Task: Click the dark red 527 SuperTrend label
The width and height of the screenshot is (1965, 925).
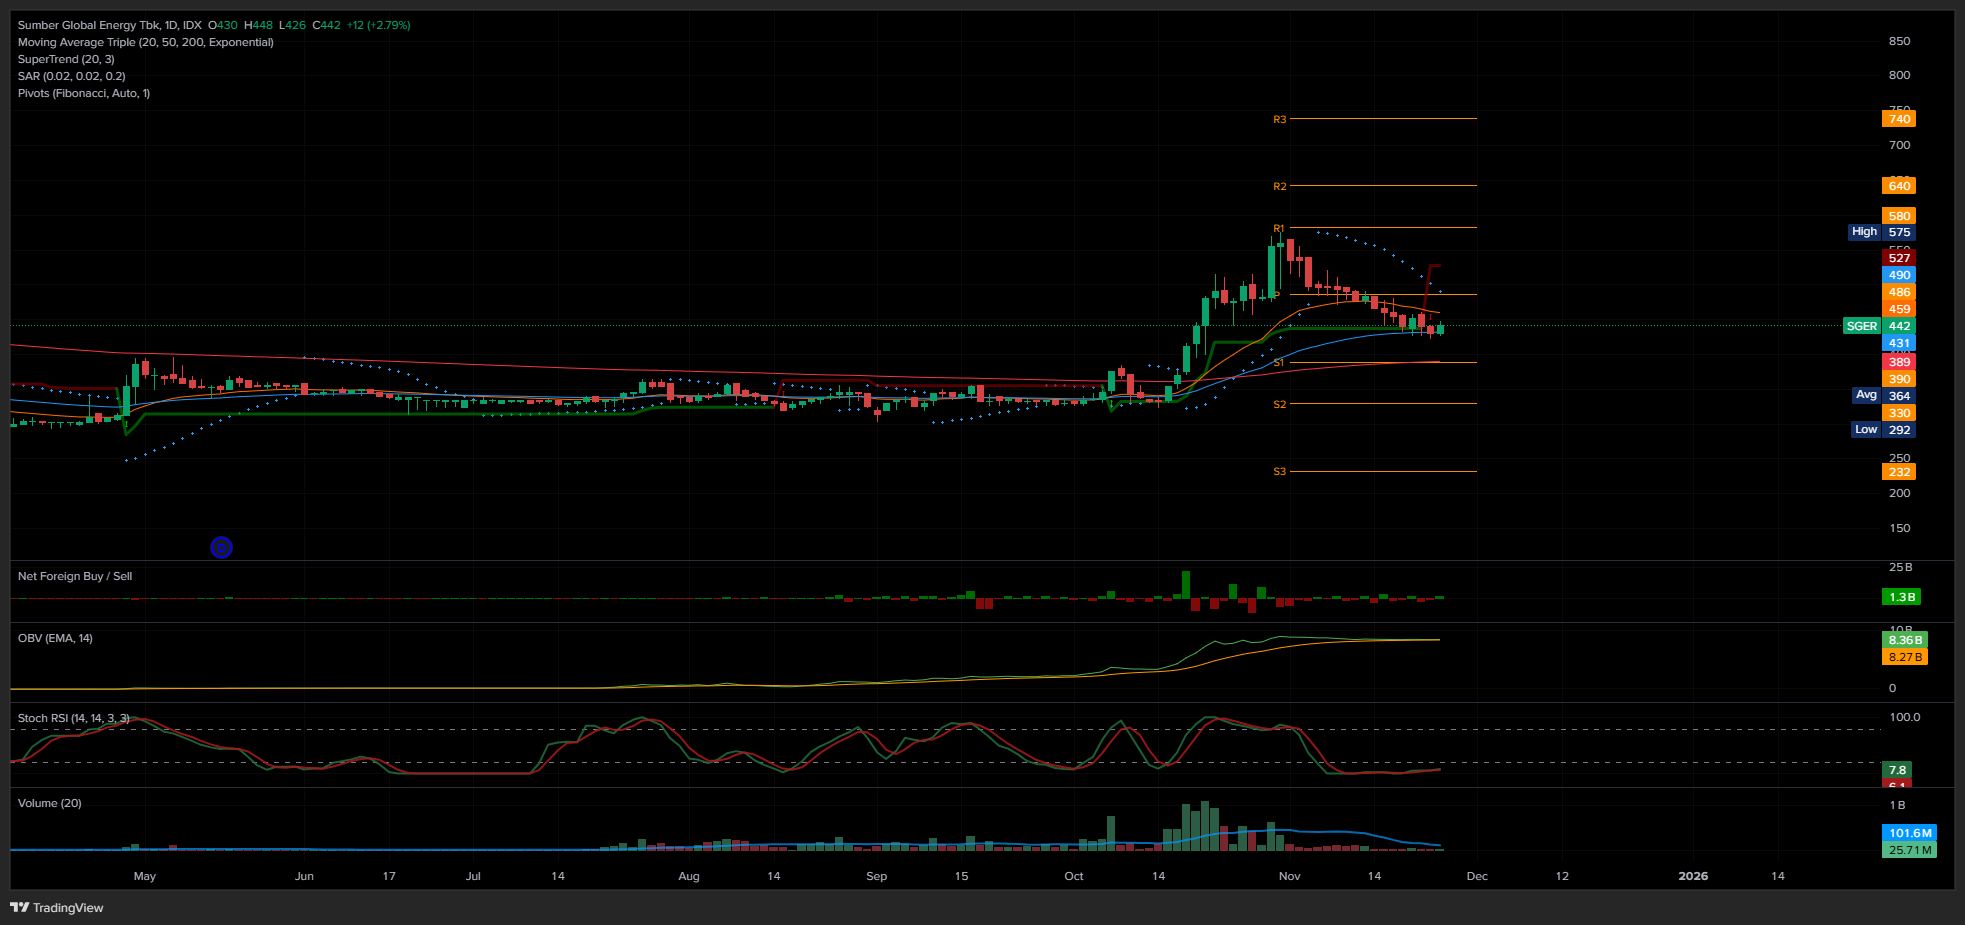Action: (x=1898, y=258)
